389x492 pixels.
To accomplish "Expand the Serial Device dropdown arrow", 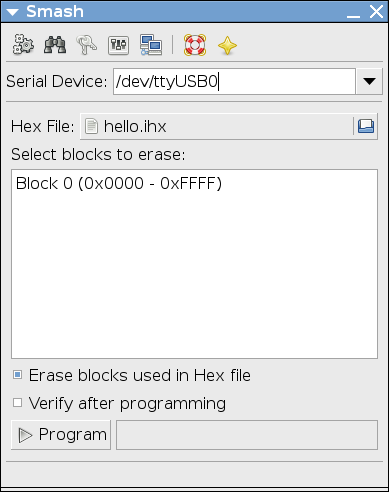I will [369, 81].
